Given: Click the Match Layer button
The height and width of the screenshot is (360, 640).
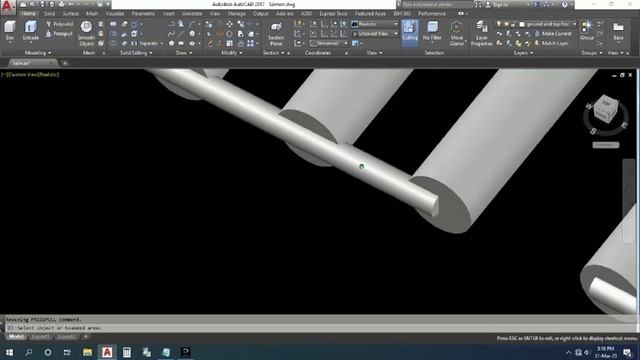Looking at the screenshot, I should coord(551,43).
